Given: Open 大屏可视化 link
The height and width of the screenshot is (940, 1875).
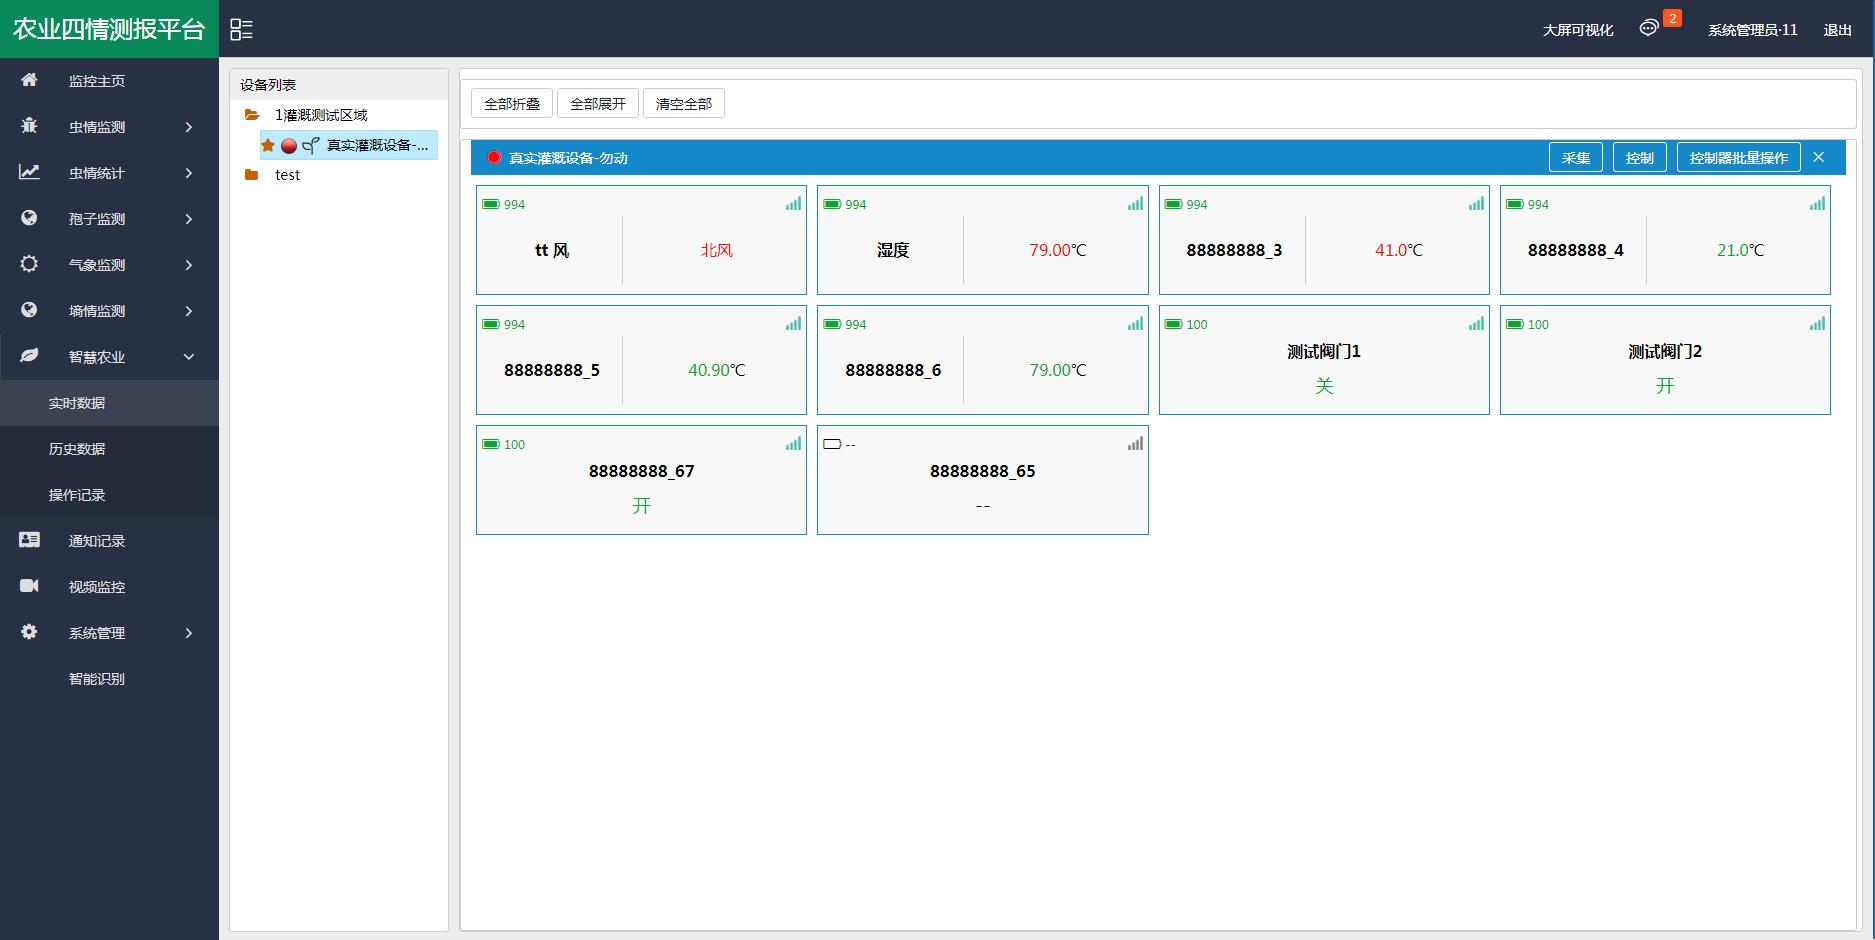Looking at the screenshot, I should (x=1578, y=30).
